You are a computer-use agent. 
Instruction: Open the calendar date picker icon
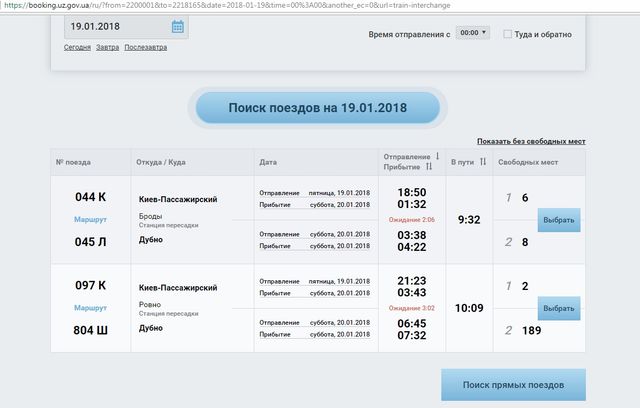click(x=177, y=27)
